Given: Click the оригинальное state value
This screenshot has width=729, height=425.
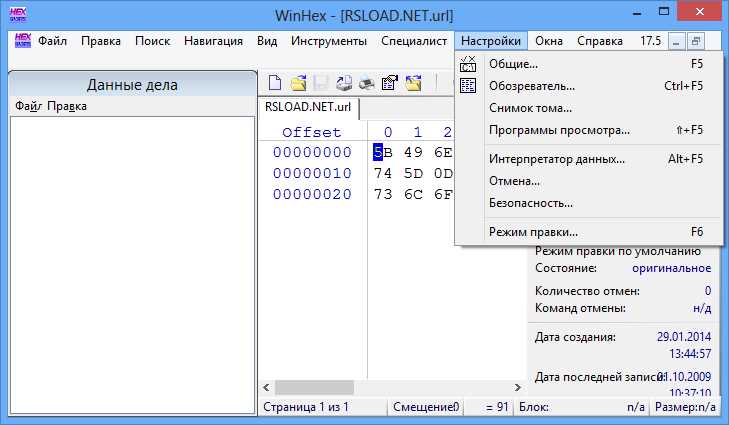Looking at the screenshot, I should 671,268.
